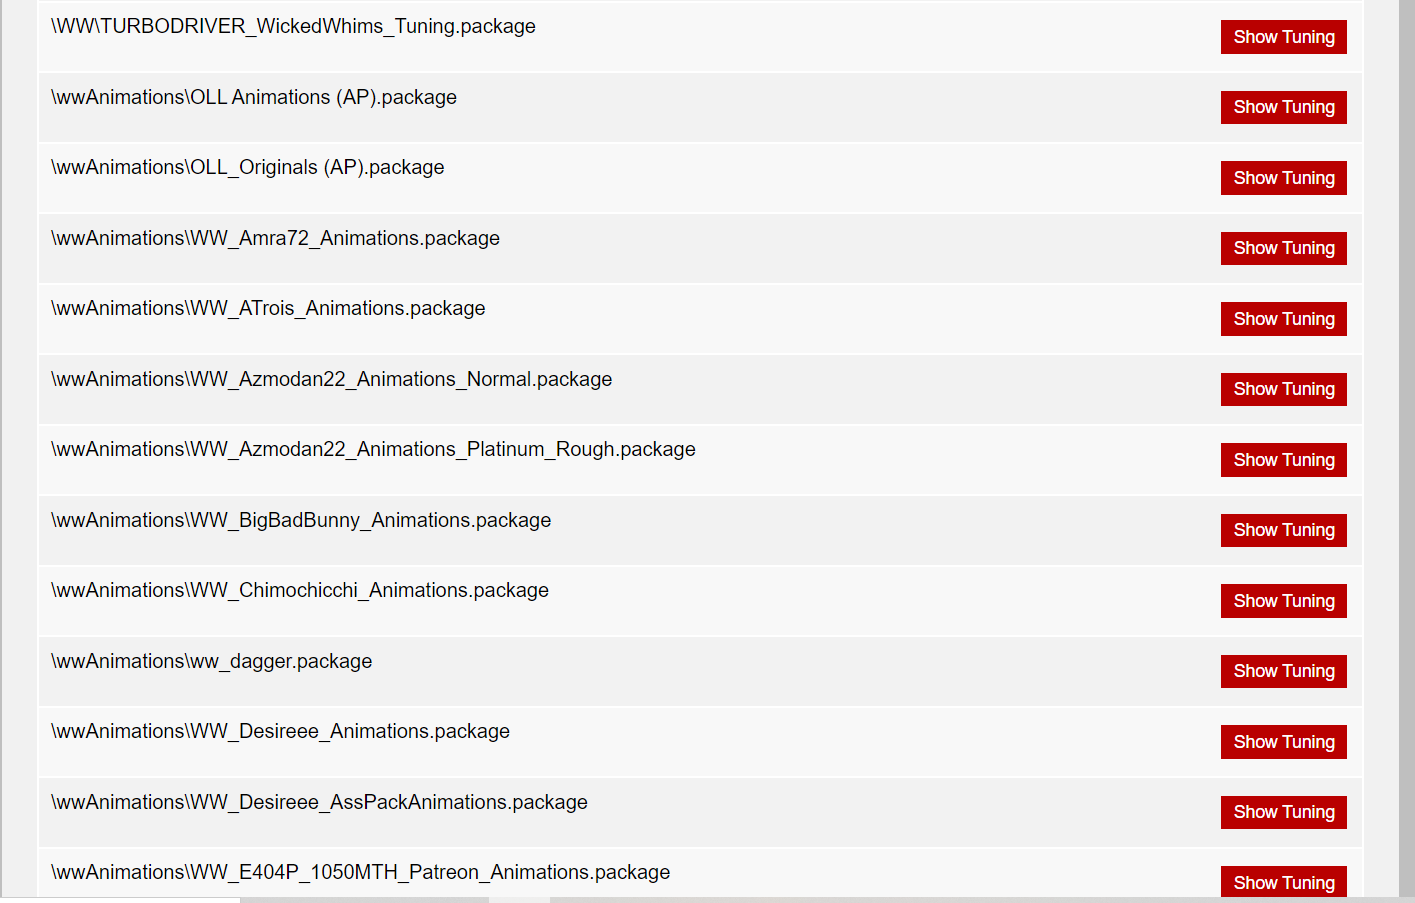Screen dimensions: 1415x903
Task: Select the WW_Amra72_Animations.package filename text
Action: click(x=274, y=238)
